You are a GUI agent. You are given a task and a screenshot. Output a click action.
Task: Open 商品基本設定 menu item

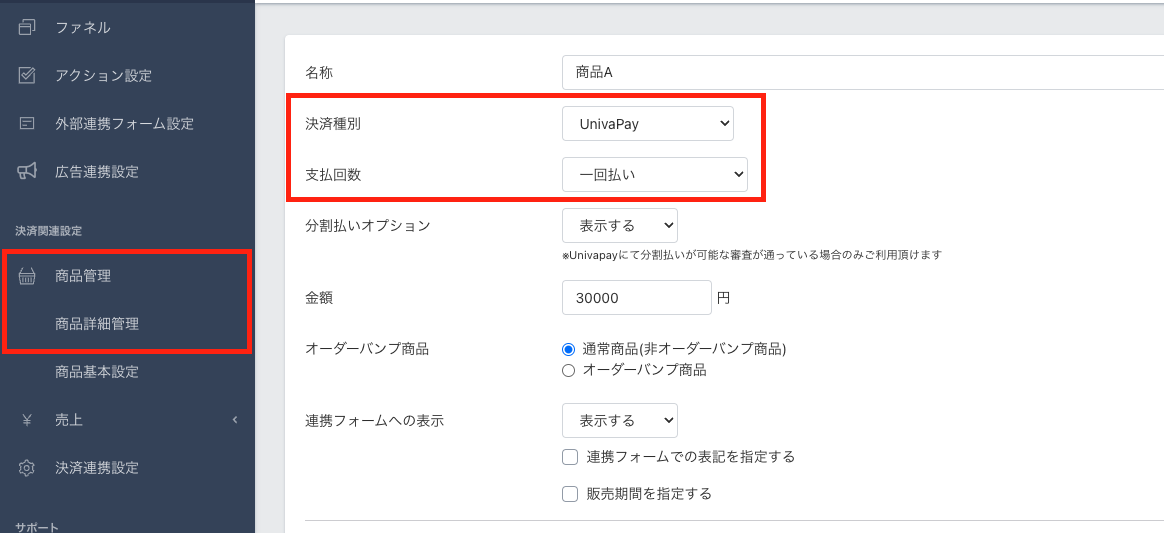pyautogui.click(x=97, y=372)
